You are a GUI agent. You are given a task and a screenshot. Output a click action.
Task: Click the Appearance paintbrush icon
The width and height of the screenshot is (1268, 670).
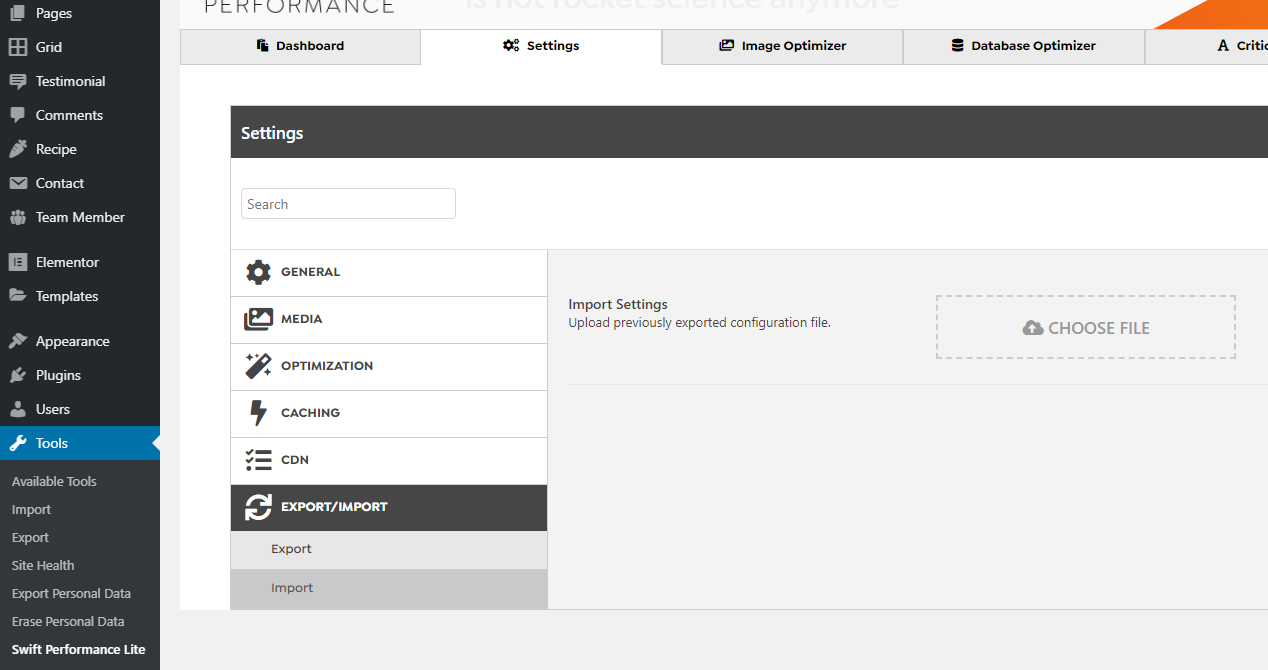18,341
